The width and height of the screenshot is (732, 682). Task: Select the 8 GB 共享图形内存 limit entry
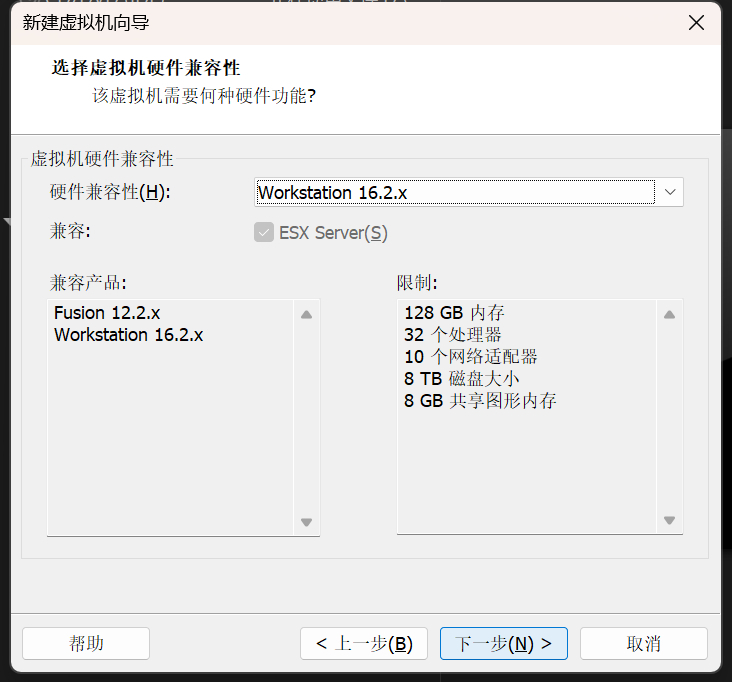[x=480, y=401]
